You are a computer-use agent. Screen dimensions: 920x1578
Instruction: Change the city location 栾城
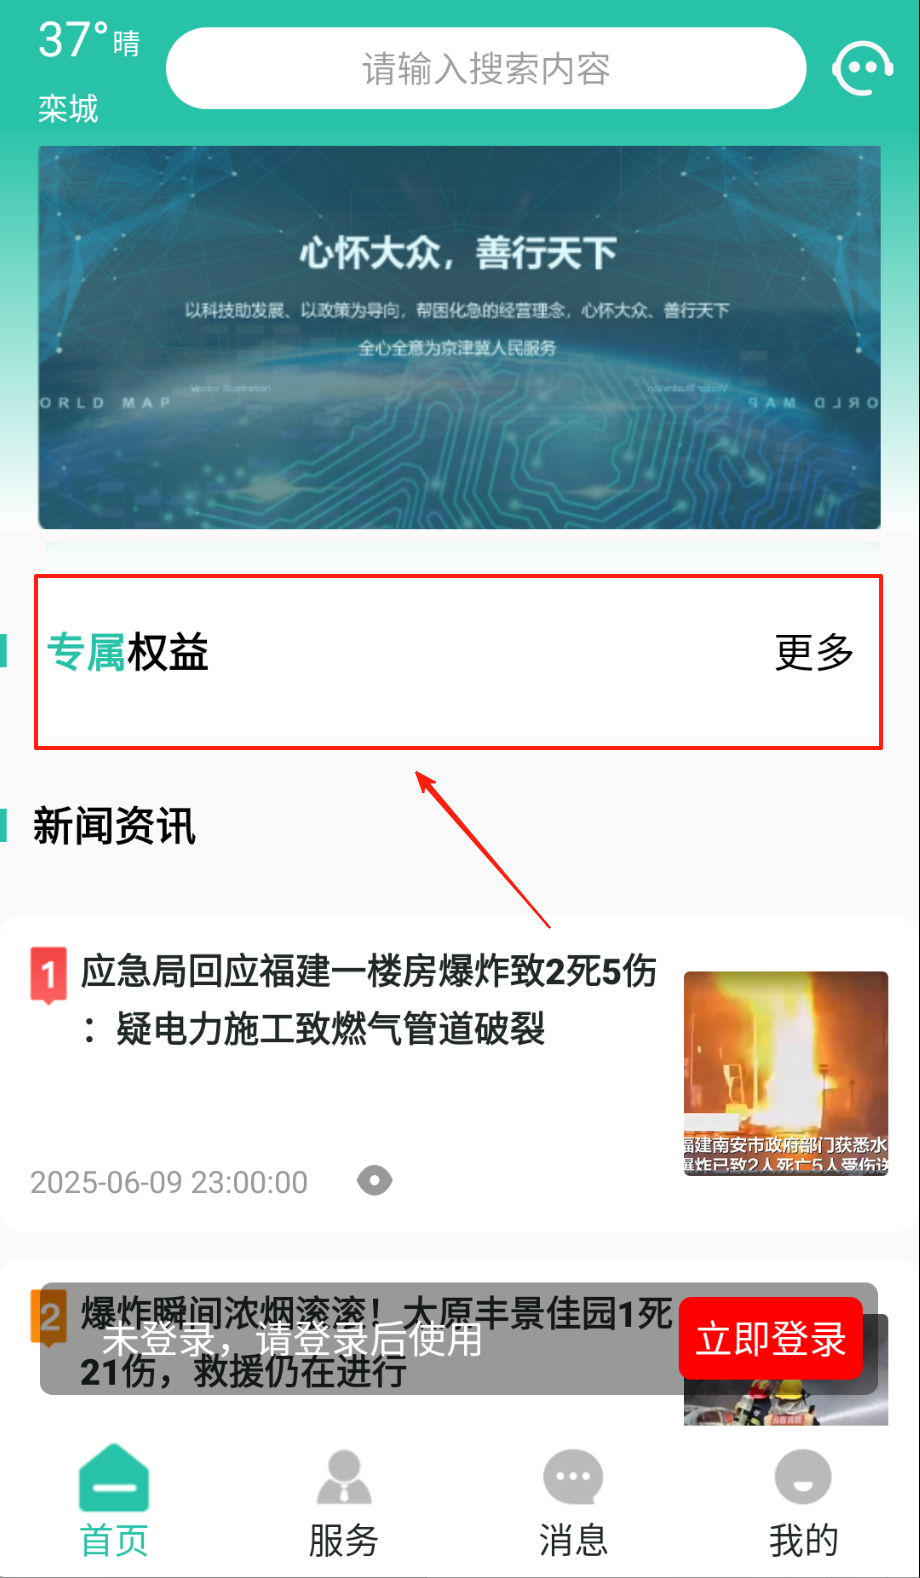point(68,108)
